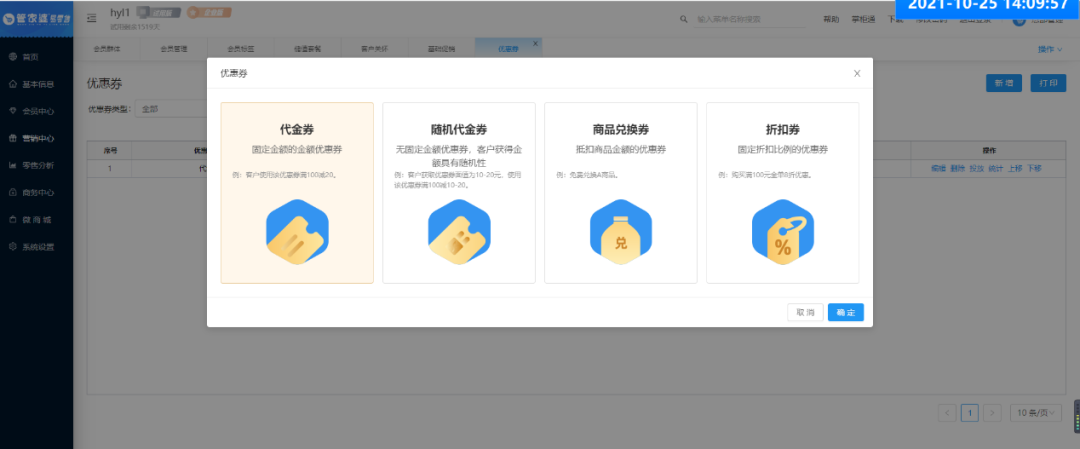1080x449 pixels.
Task: Confirm with the 确定 button
Action: tap(846, 313)
